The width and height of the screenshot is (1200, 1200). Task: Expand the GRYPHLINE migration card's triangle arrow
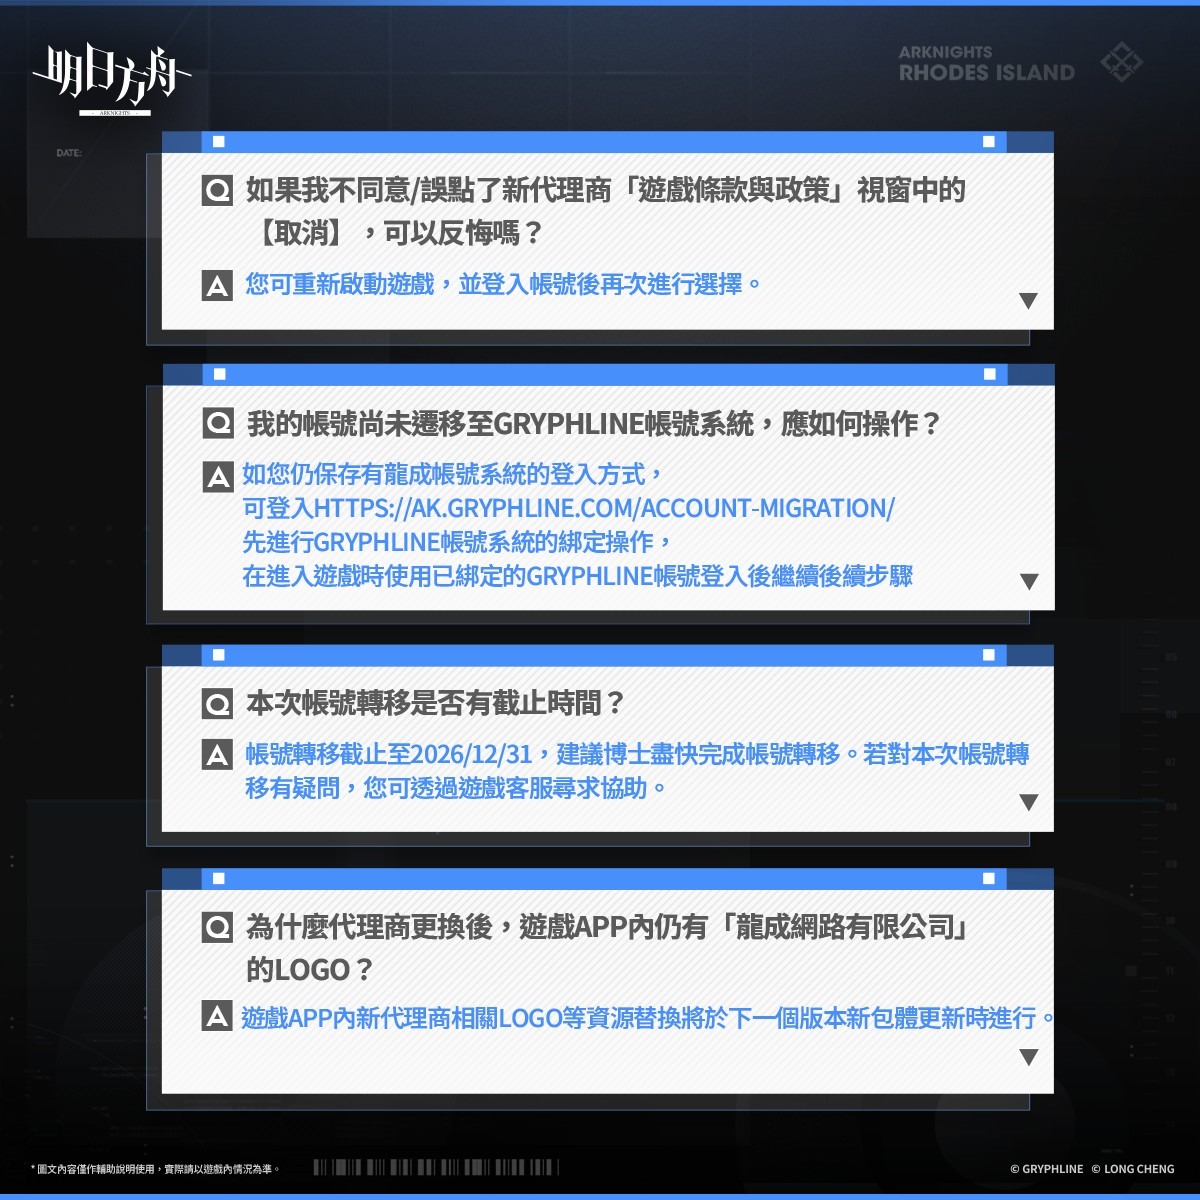pyautogui.click(x=1028, y=581)
